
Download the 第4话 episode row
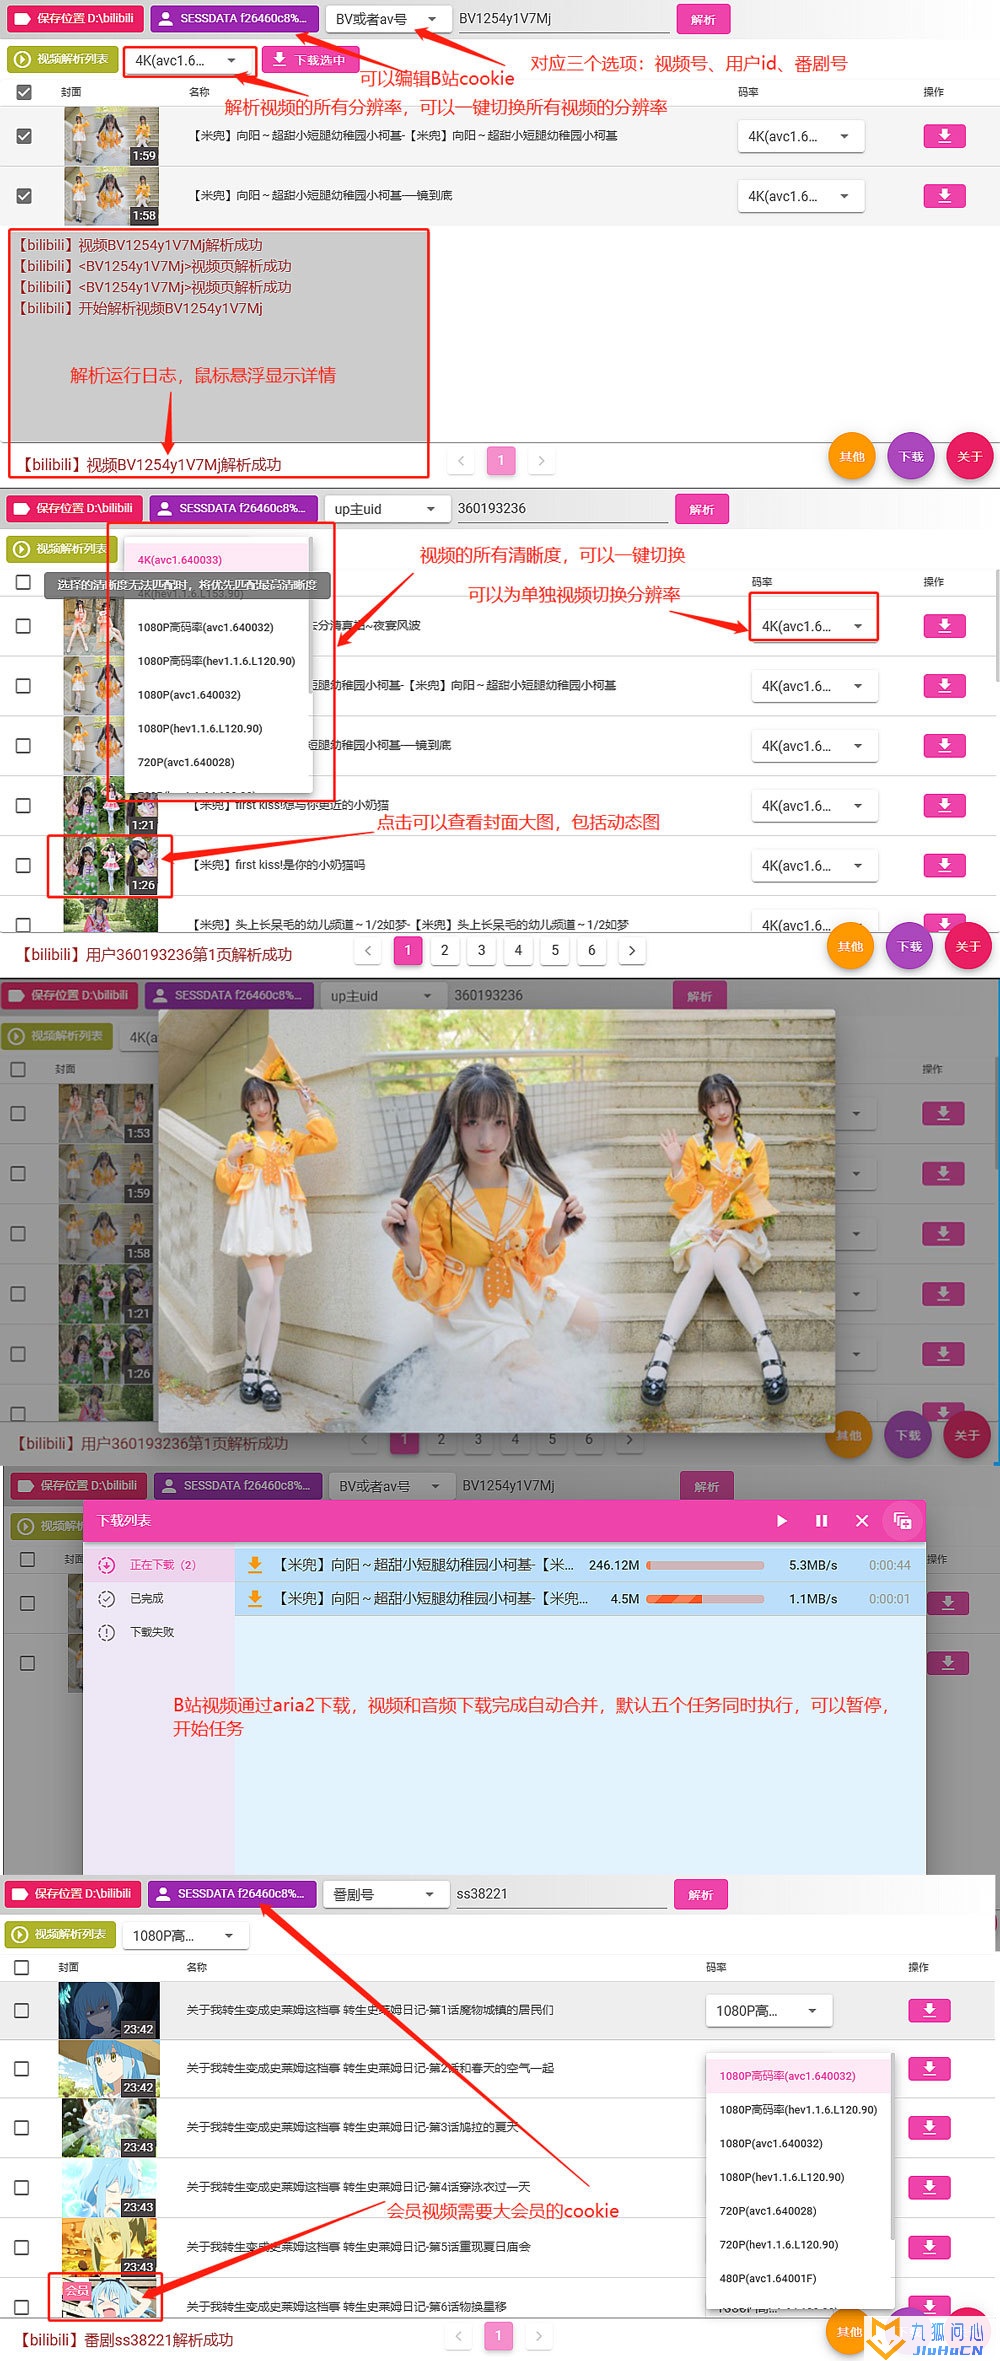(929, 2188)
